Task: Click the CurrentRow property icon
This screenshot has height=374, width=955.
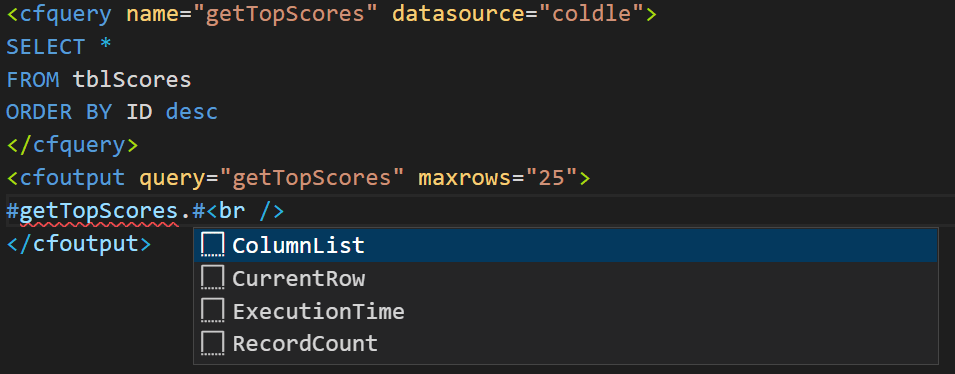Action: [213, 278]
